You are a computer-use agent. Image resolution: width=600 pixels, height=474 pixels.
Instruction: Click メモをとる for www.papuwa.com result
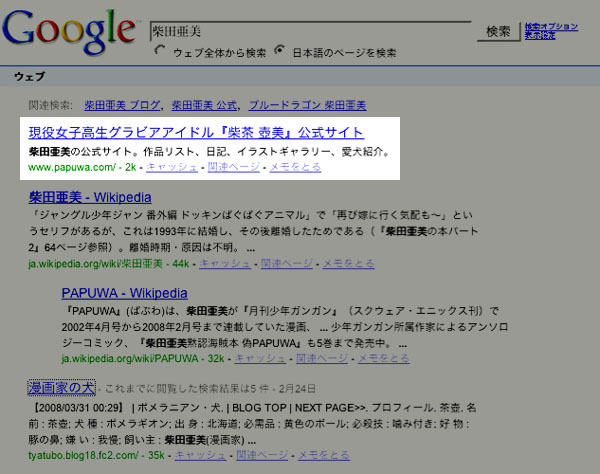click(295, 167)
